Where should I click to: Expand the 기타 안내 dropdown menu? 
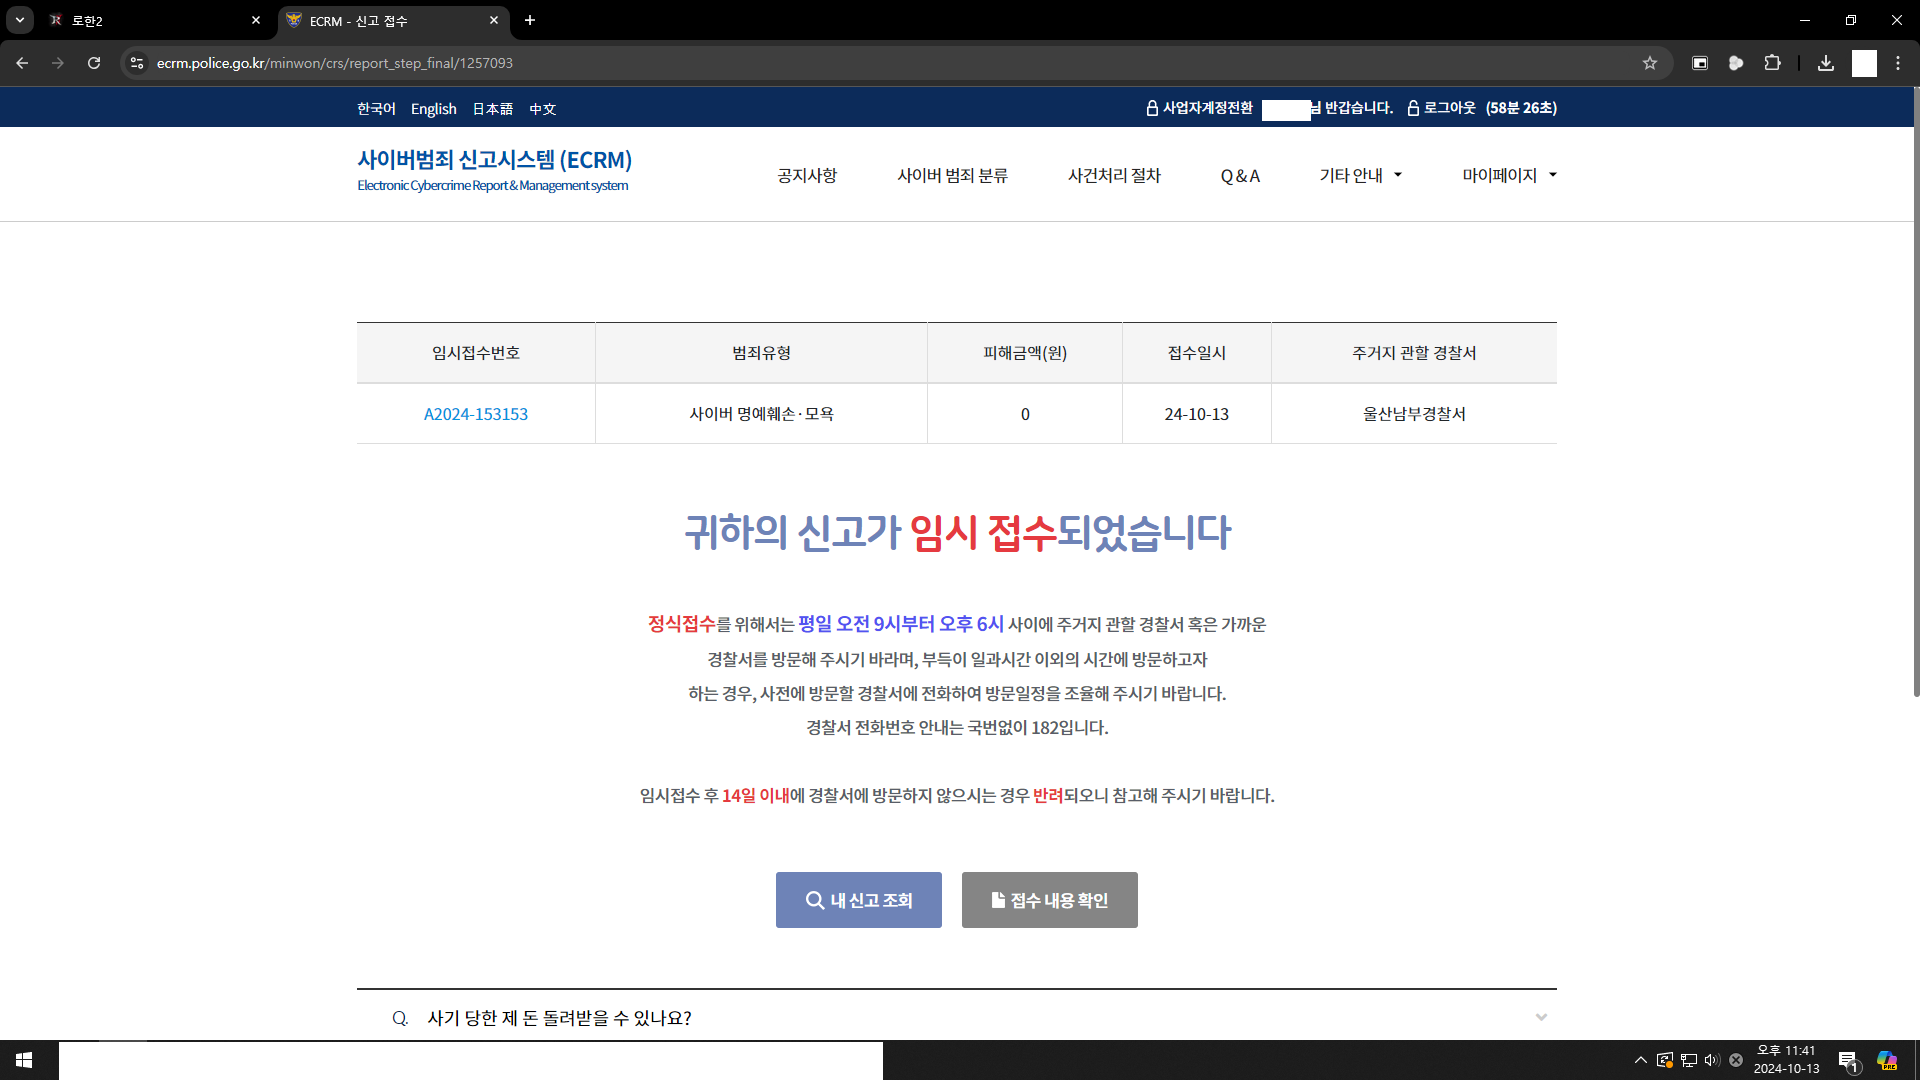click(1360, 176)
